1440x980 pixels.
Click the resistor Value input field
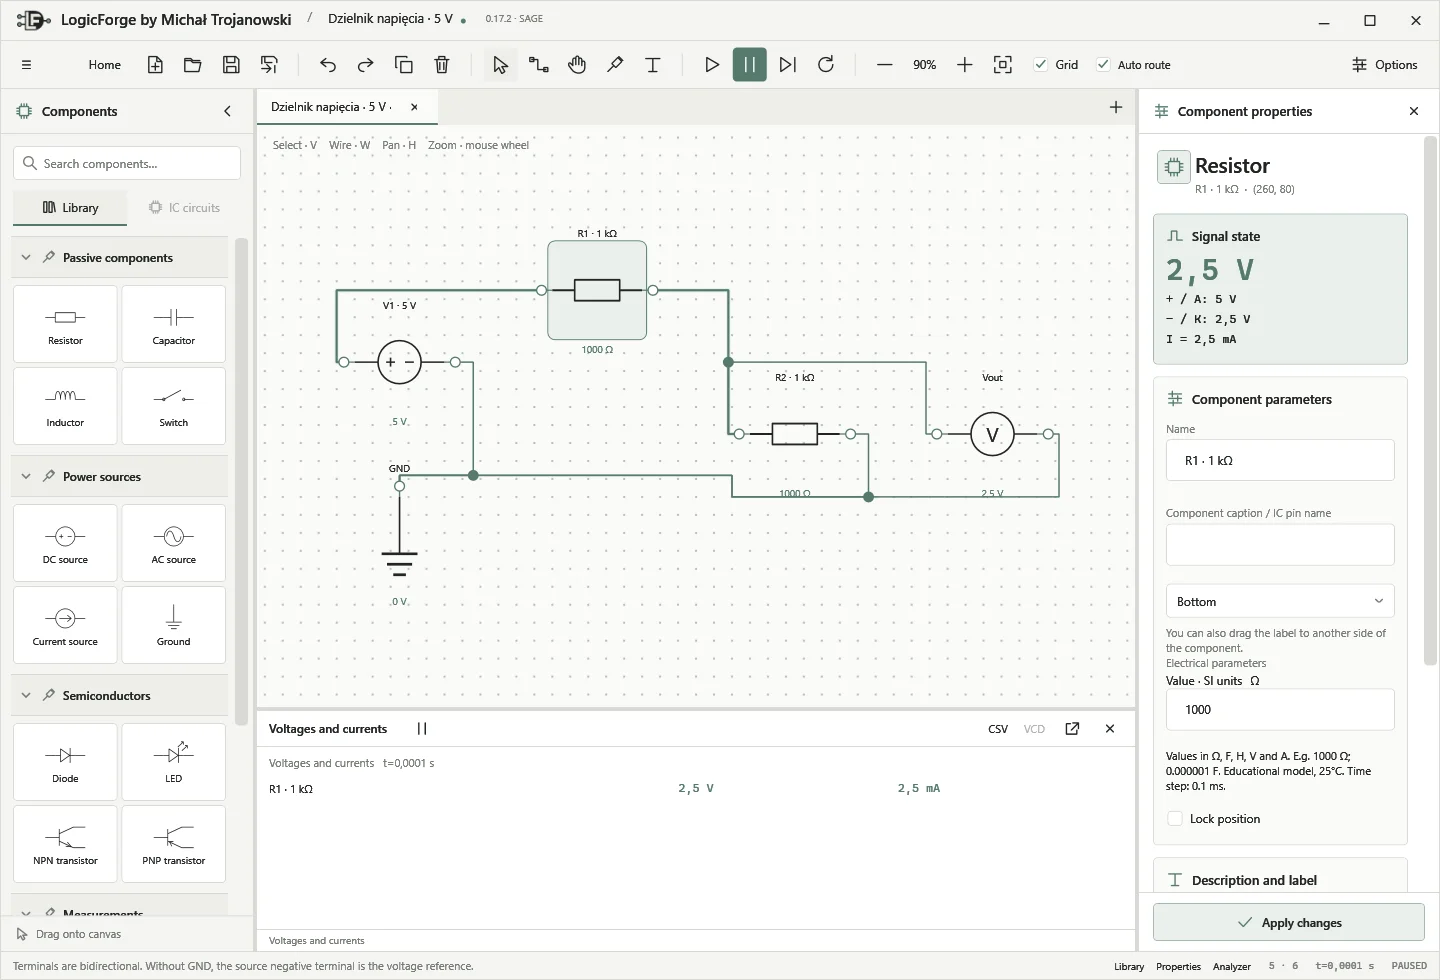[1280, 710]
